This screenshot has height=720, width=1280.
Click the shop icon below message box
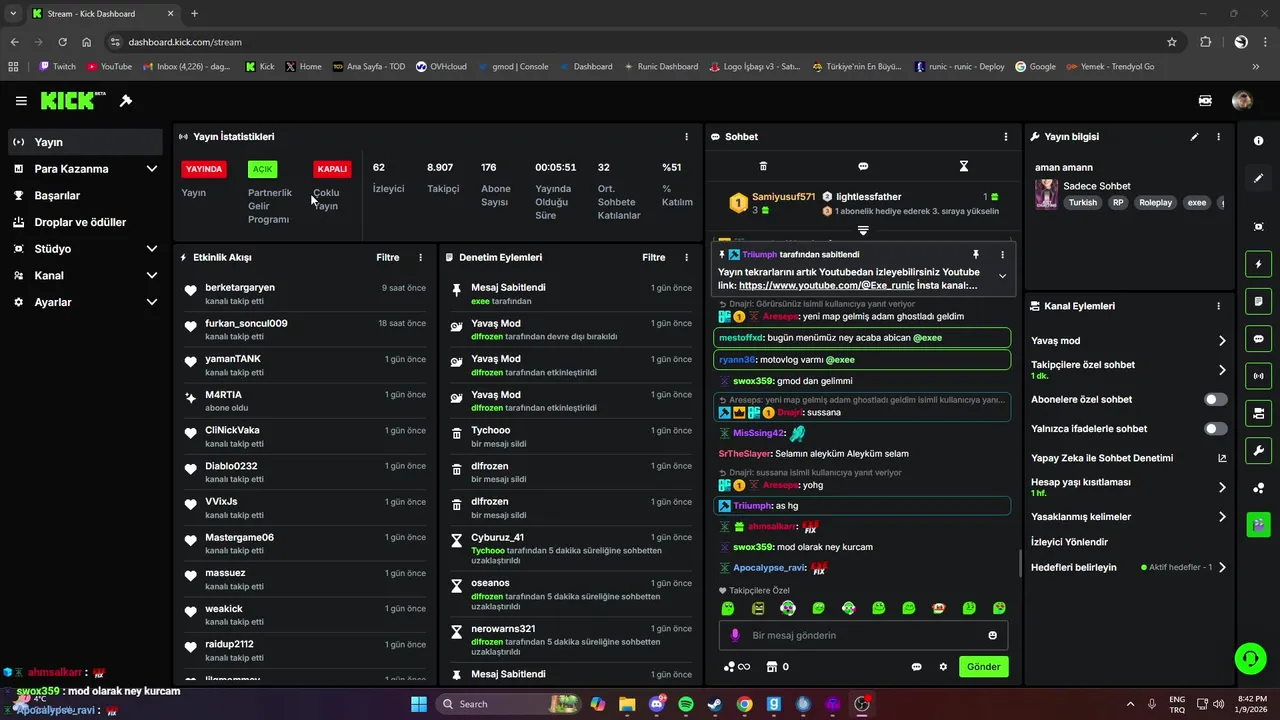[x=771, y=667]
